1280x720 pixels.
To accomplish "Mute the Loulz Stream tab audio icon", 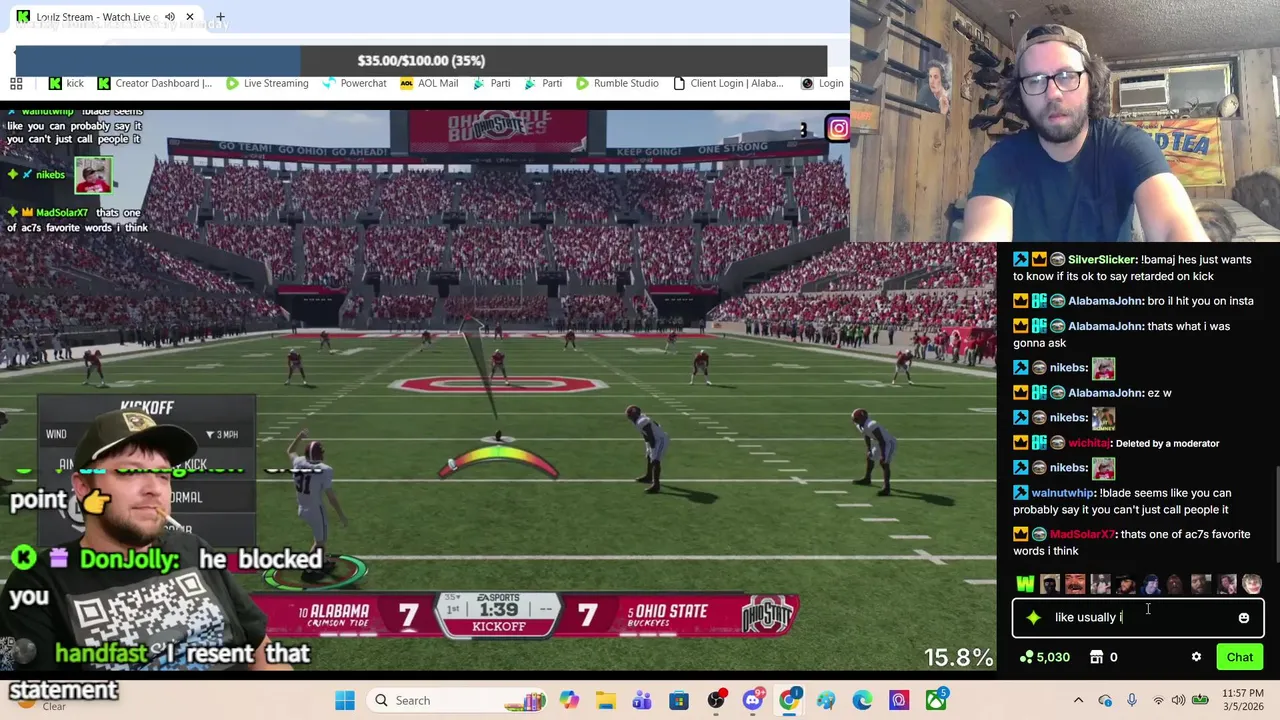I will (x=169, y=17).
